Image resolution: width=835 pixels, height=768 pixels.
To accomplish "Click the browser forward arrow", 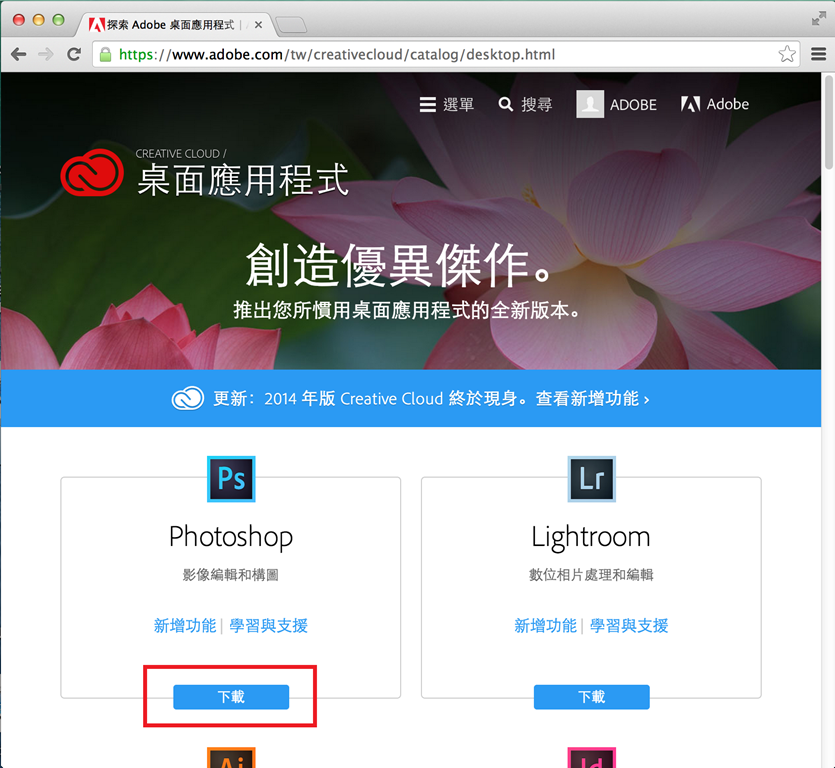I will tap(46, 54).
